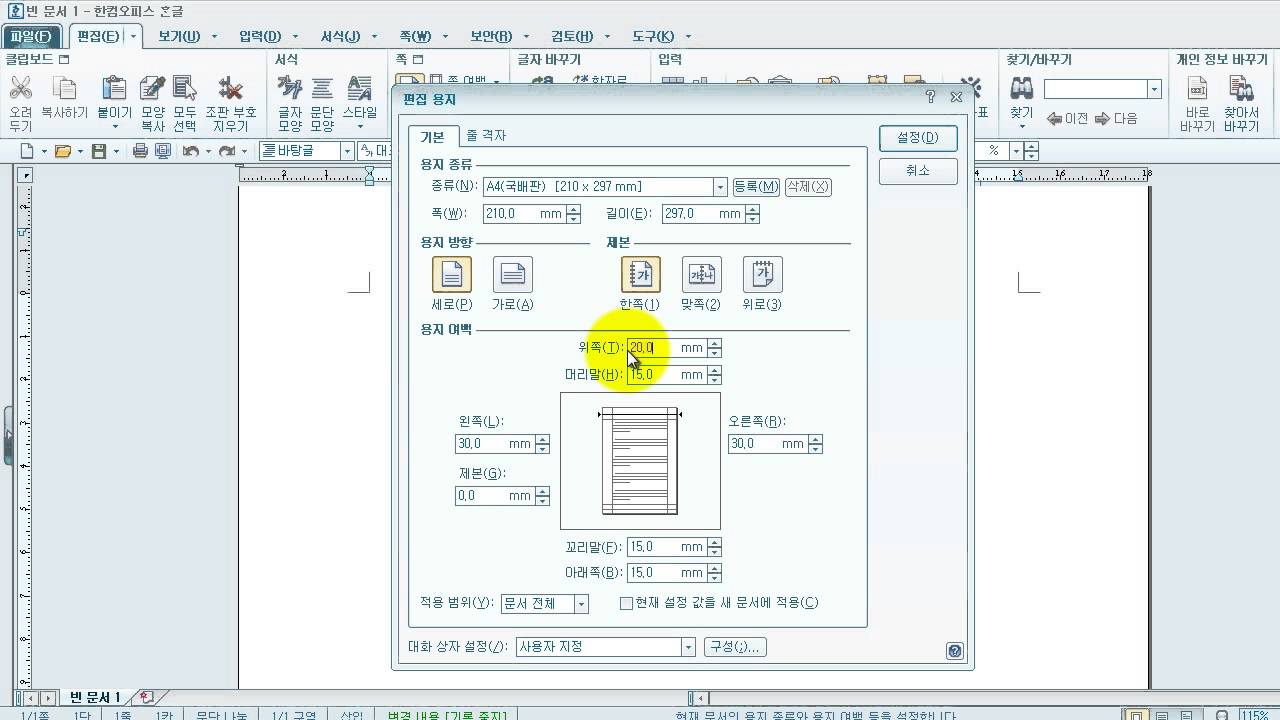1280x720 pixels.
Task: Select binding option 한쪽(1)
Action: pos(640,274)
